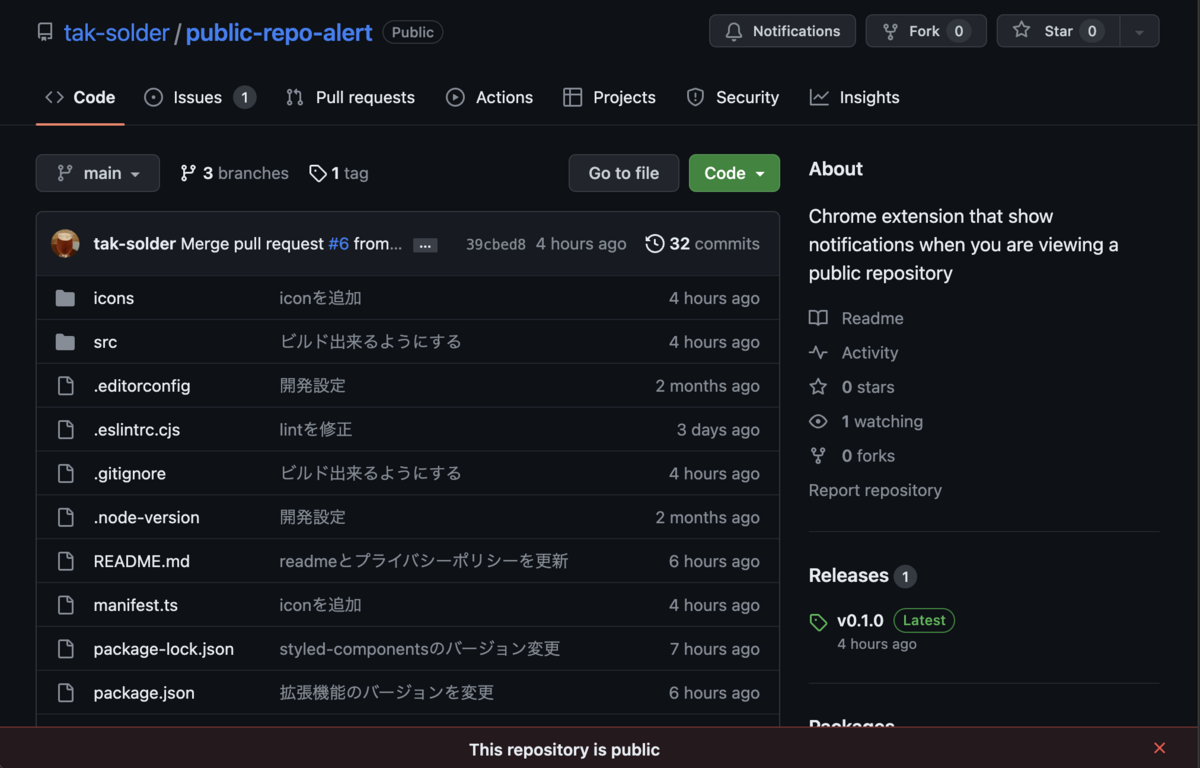Open the icons folder icon
Image resolution: width=1200 pixels, height=768 pixels.
coord(65,298)
